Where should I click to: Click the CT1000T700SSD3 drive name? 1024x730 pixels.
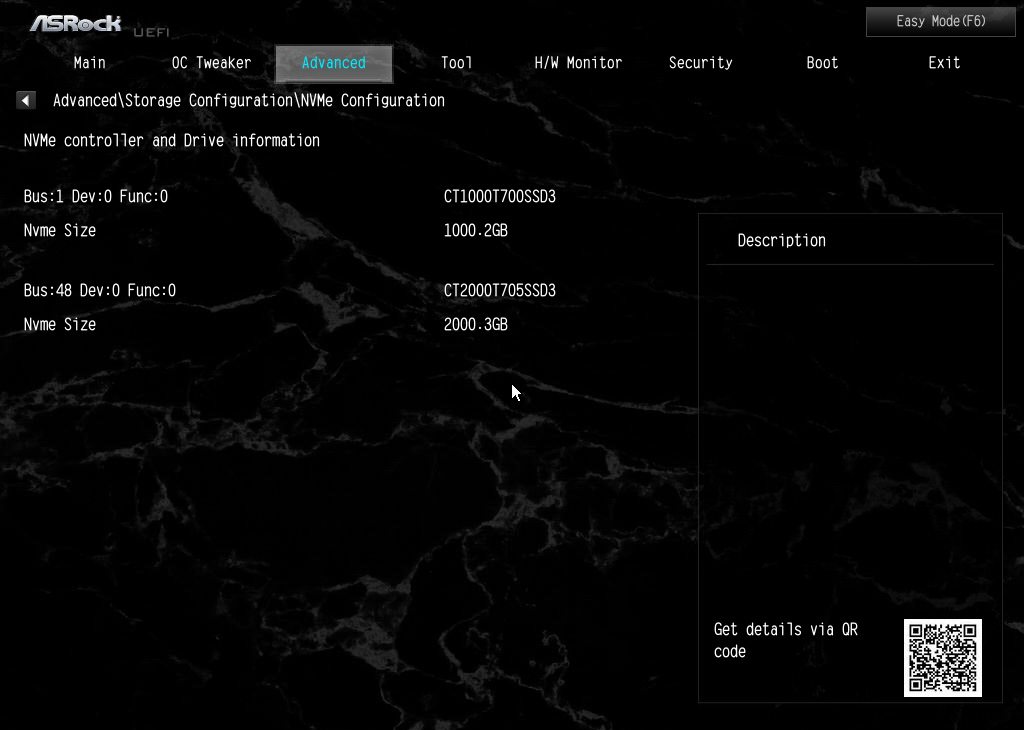(500, 197)
